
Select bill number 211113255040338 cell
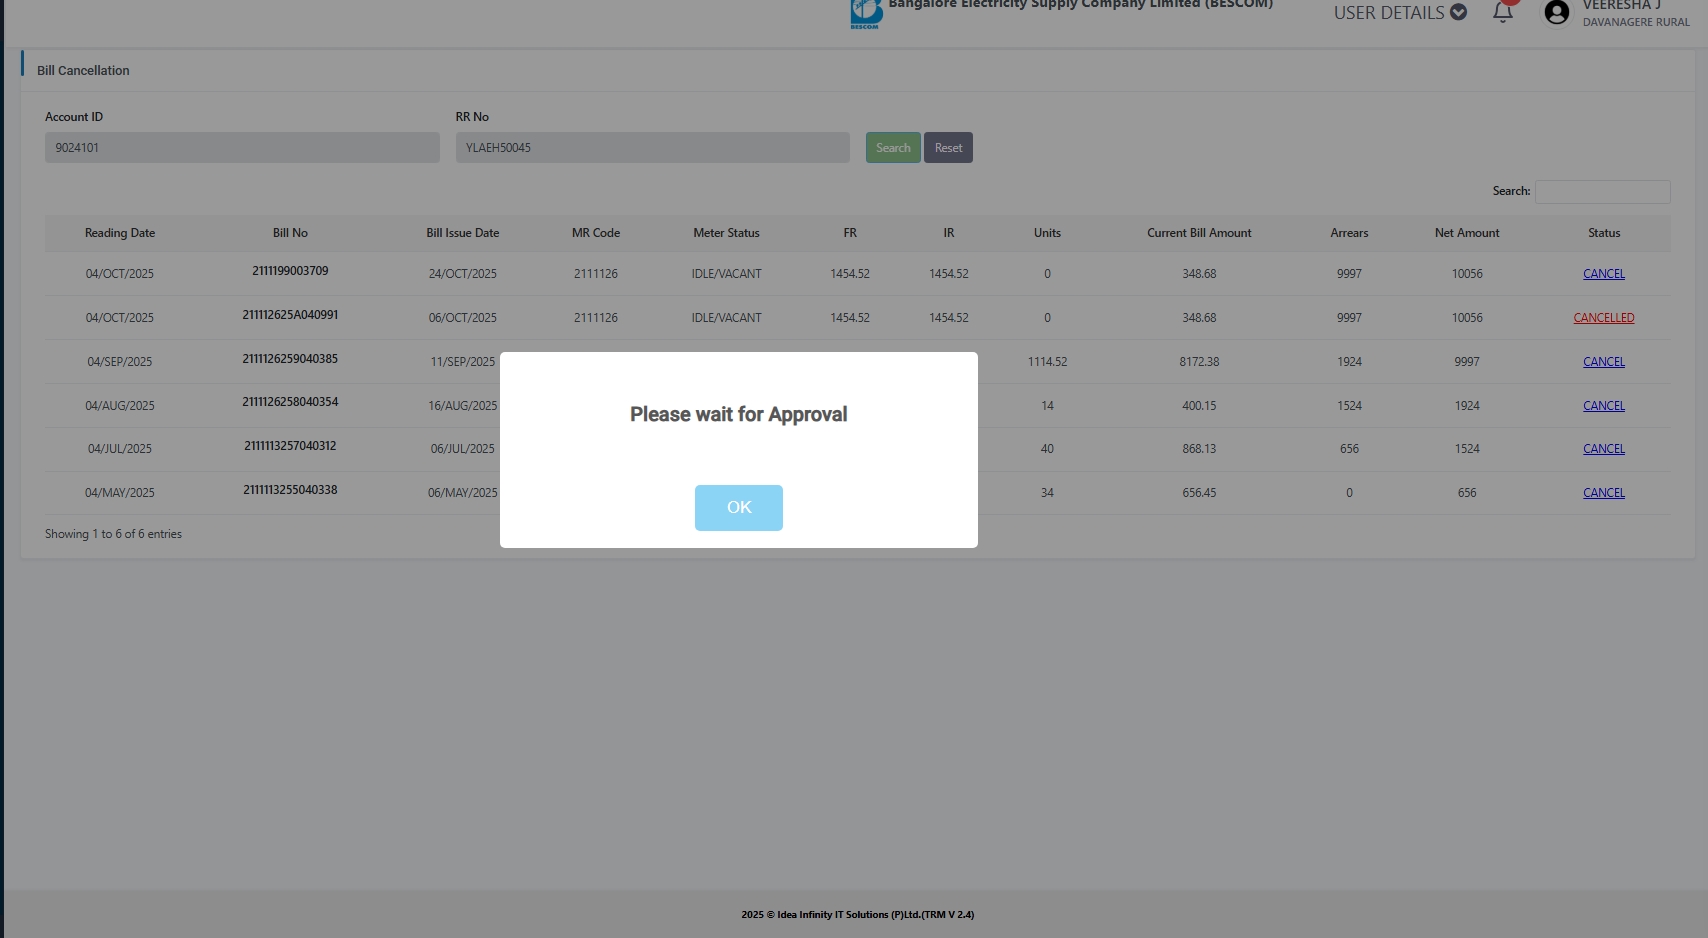pos(290,490)
